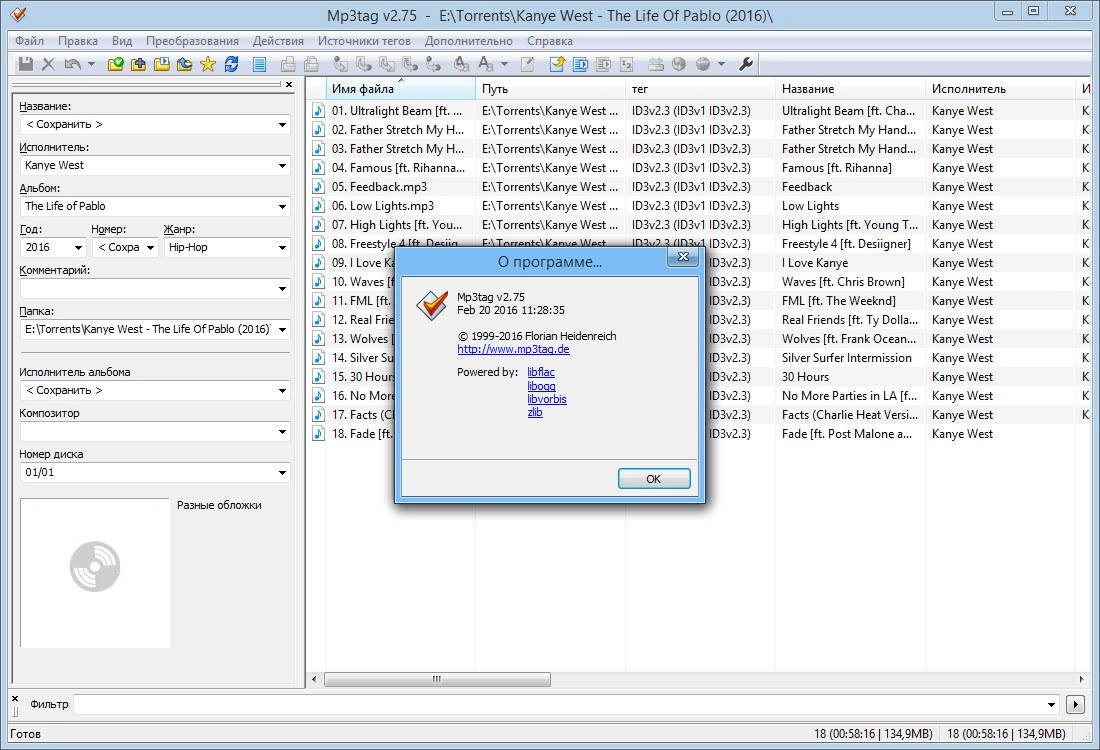The width and height of the screenshot is (1100, 750).
Task: Click OK in the О программе dialog
Action: pos(654,478)
